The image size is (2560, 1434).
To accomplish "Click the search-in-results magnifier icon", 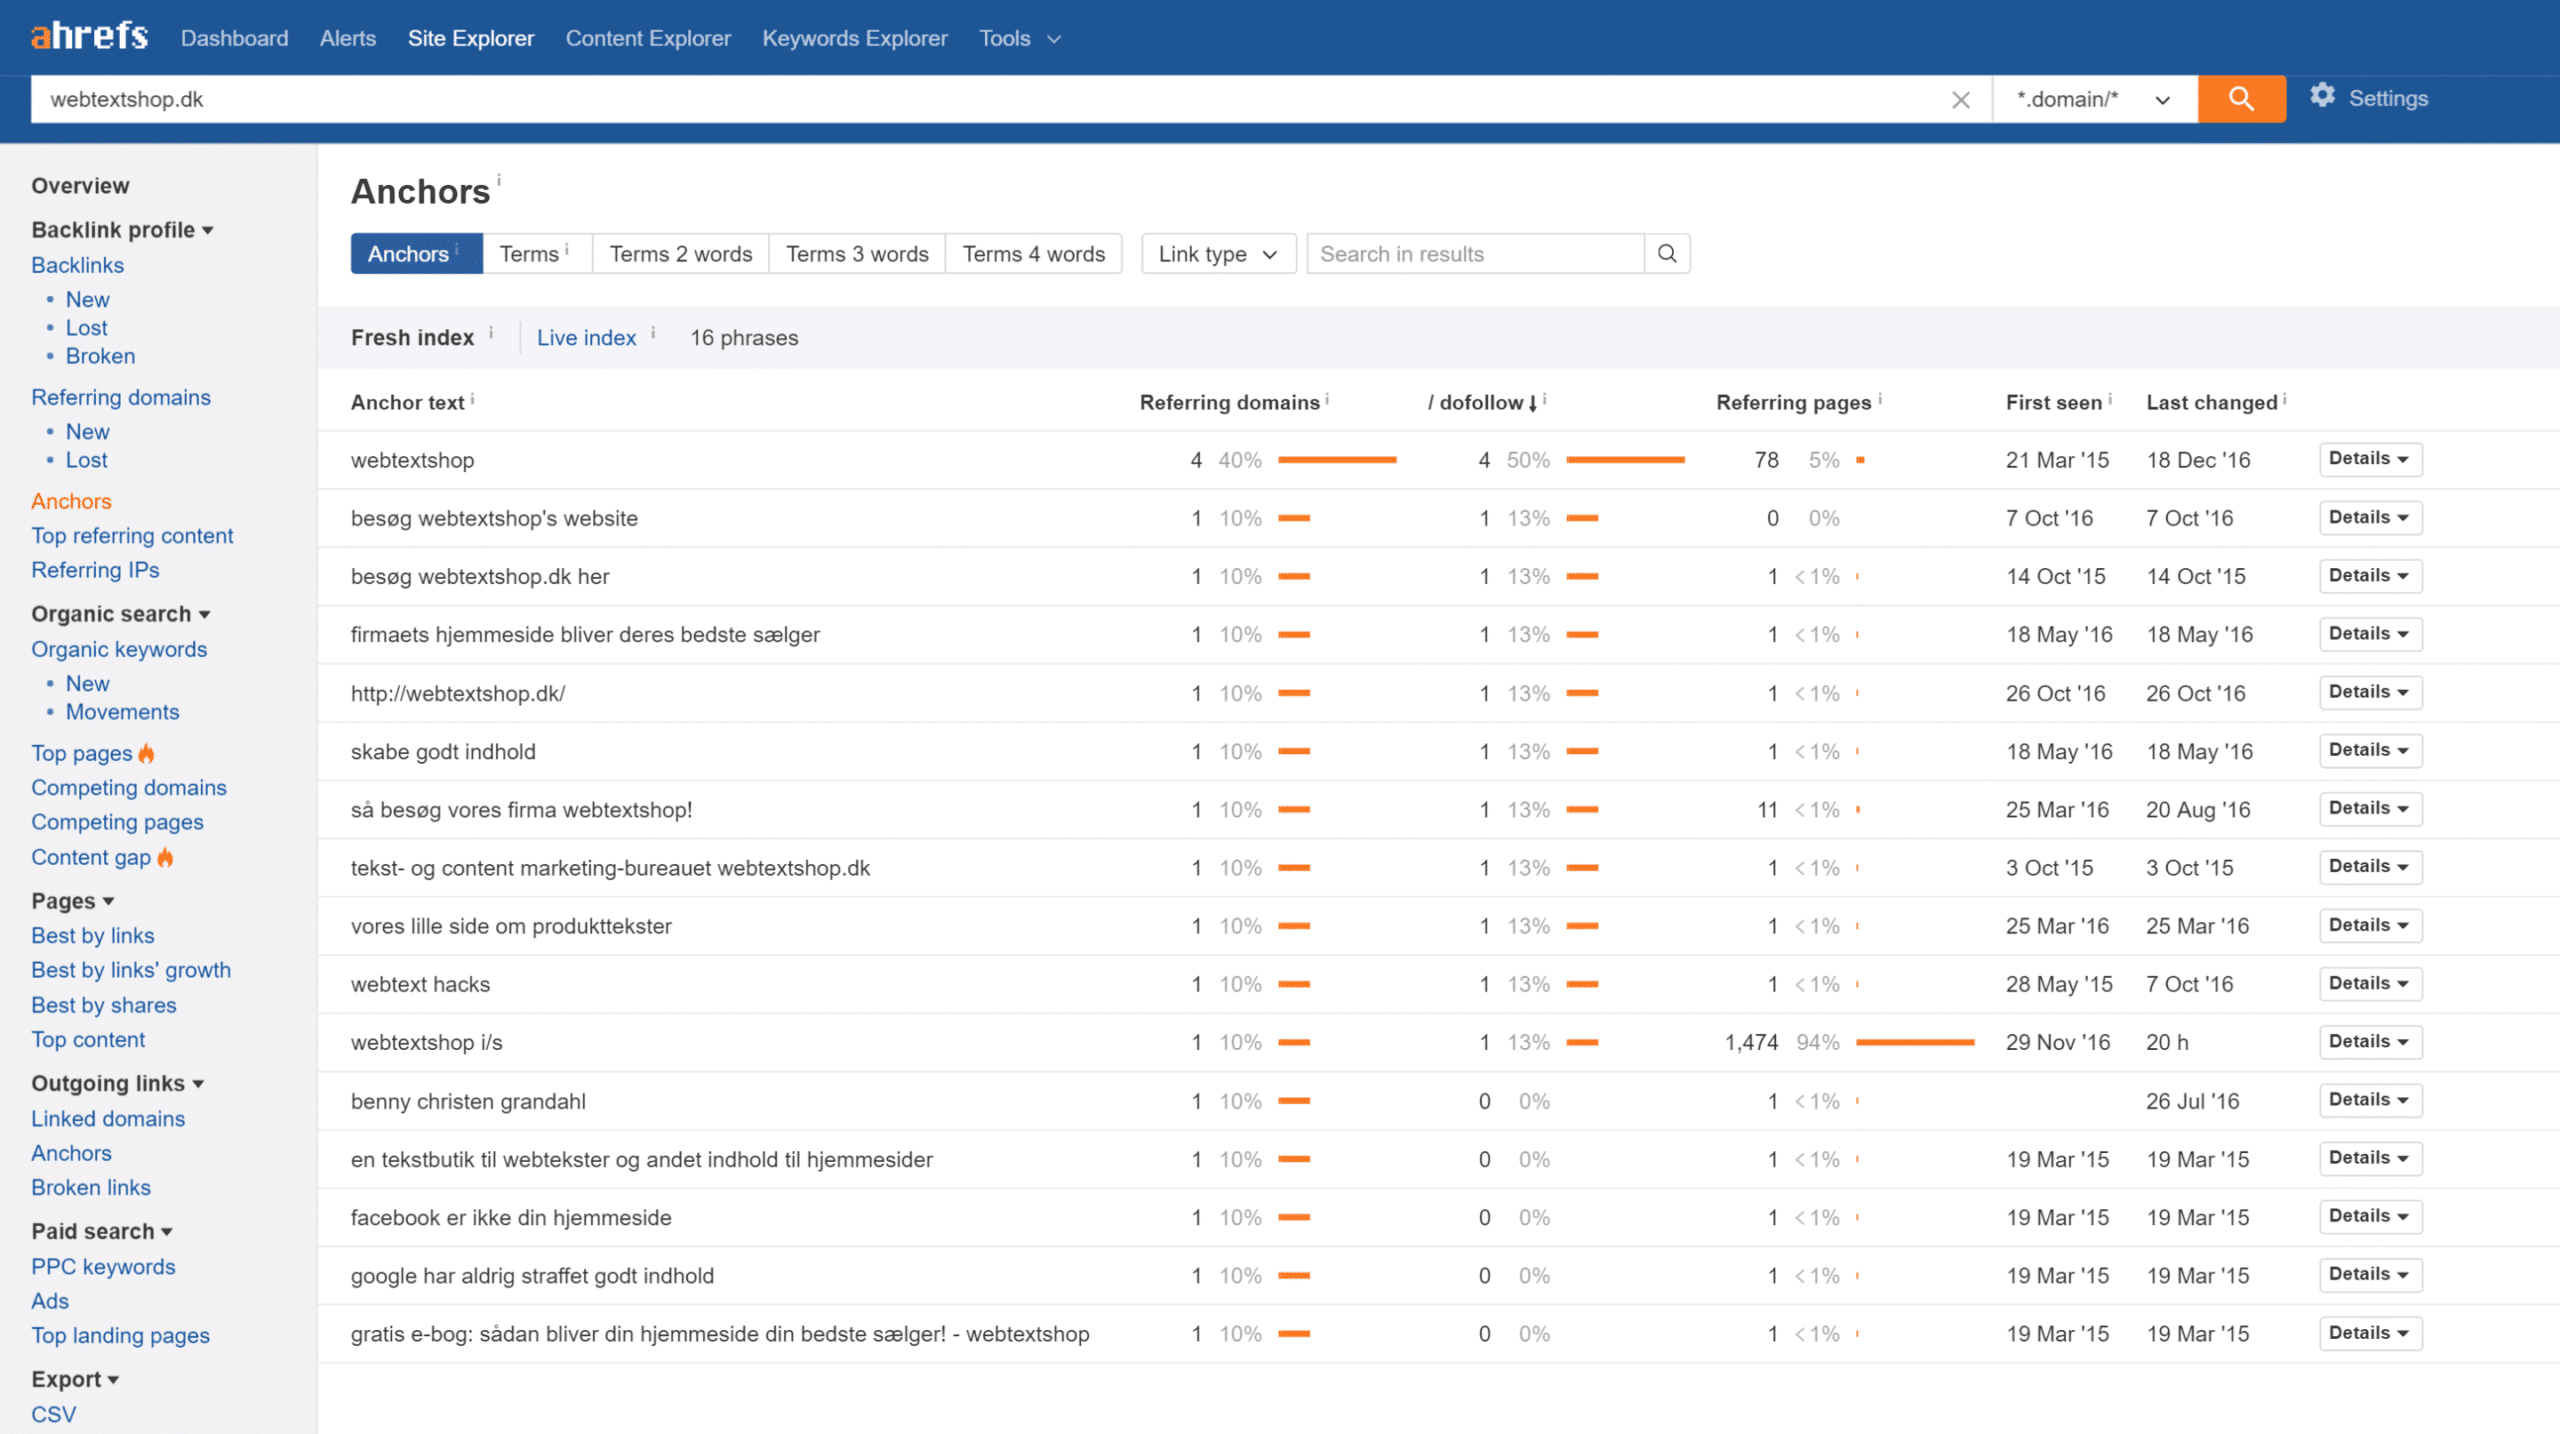I will coord(1667,254).
